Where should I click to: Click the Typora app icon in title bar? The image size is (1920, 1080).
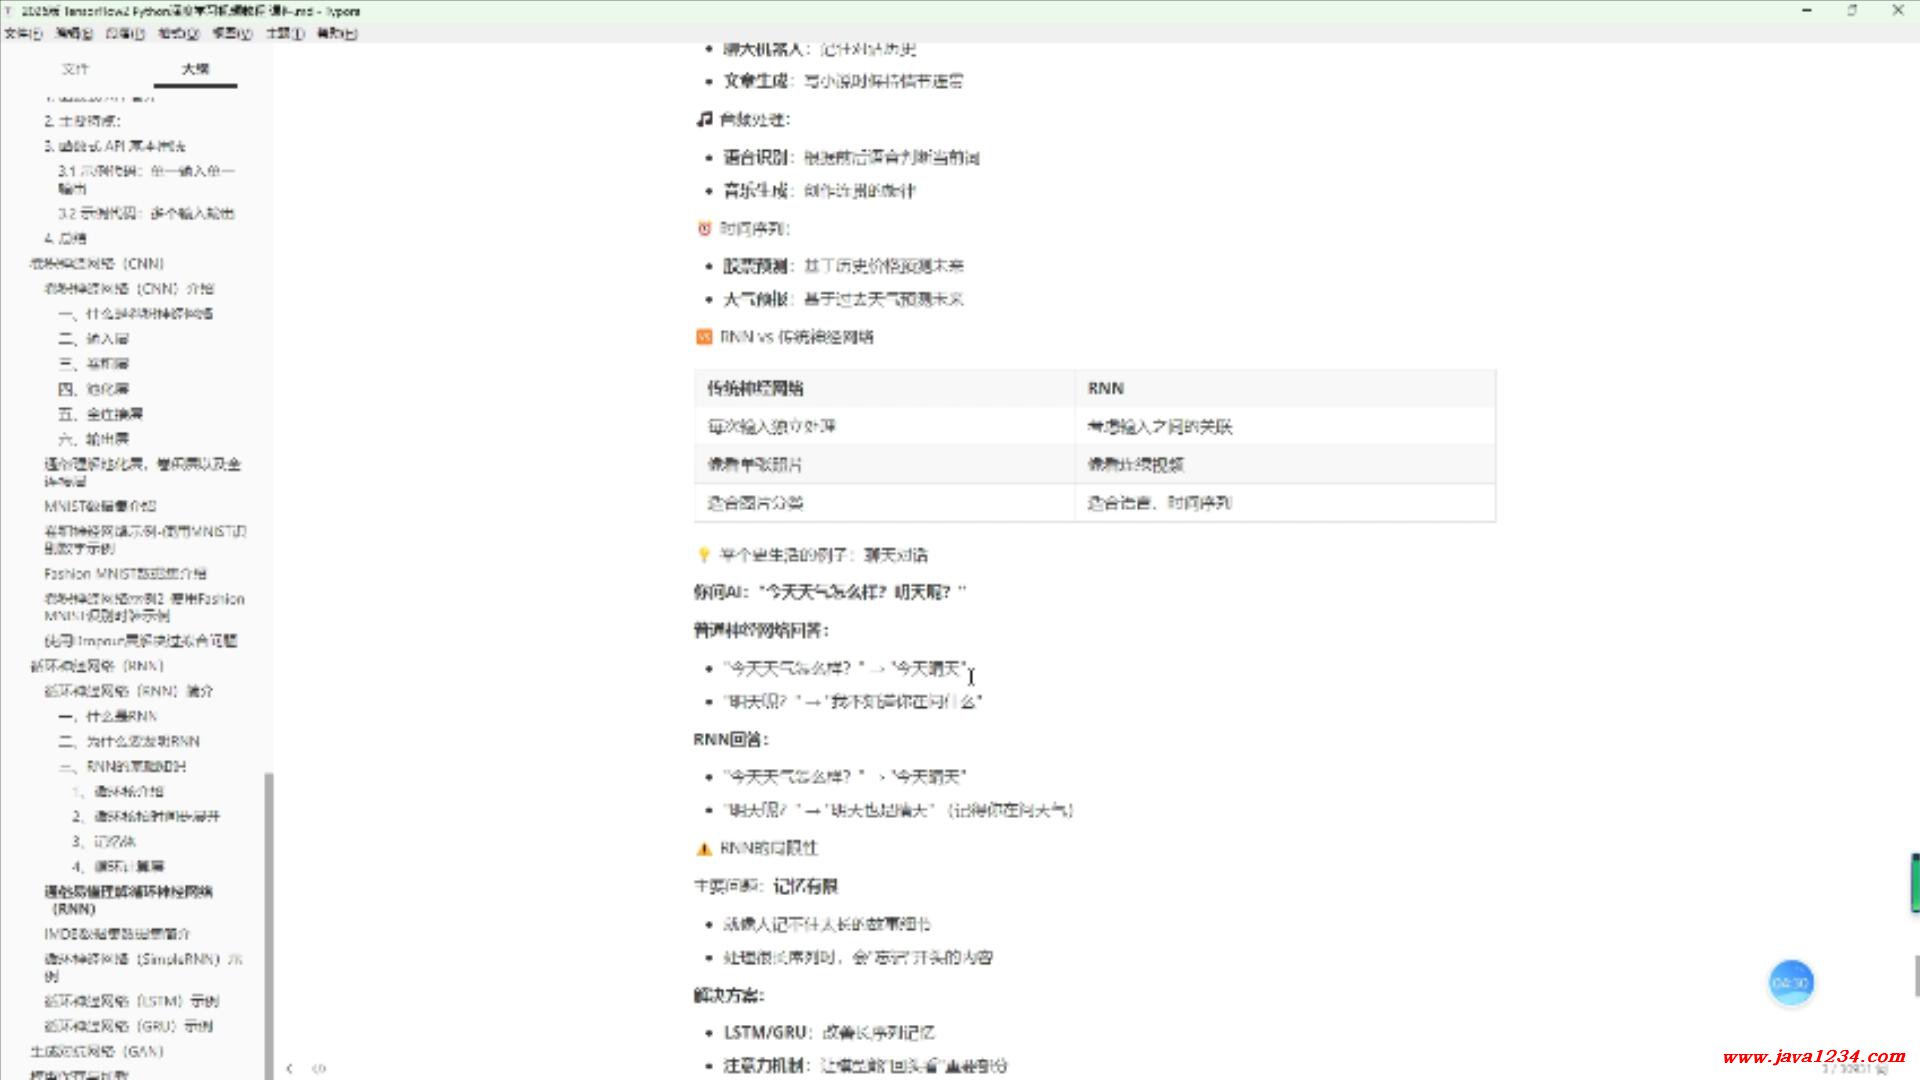coord(9,11)
